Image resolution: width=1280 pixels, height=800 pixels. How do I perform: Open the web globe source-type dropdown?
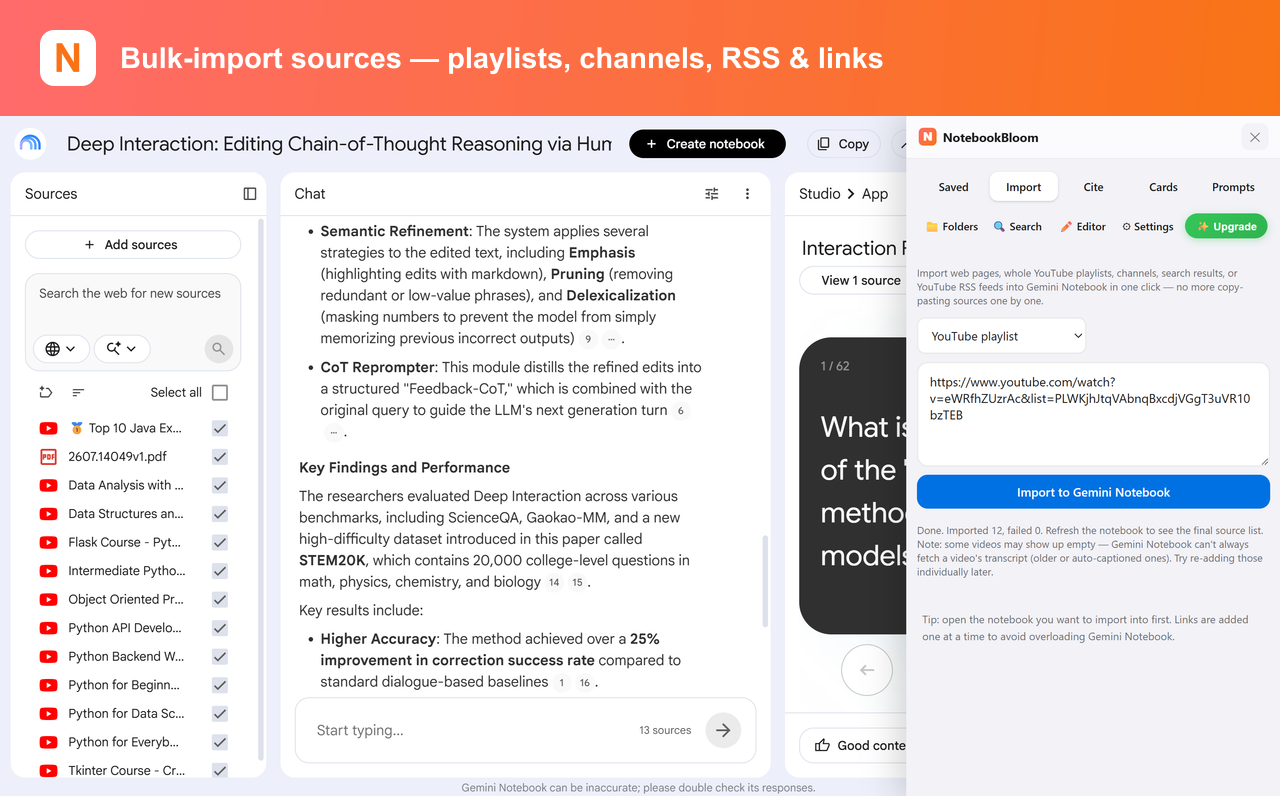coord(61,348)
